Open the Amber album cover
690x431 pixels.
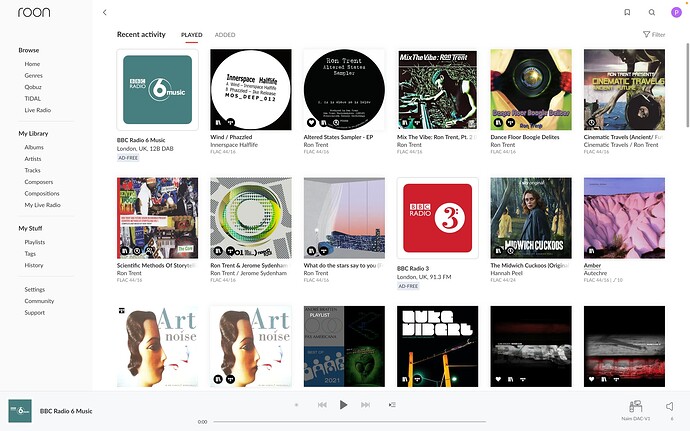[x=624, y=218]
